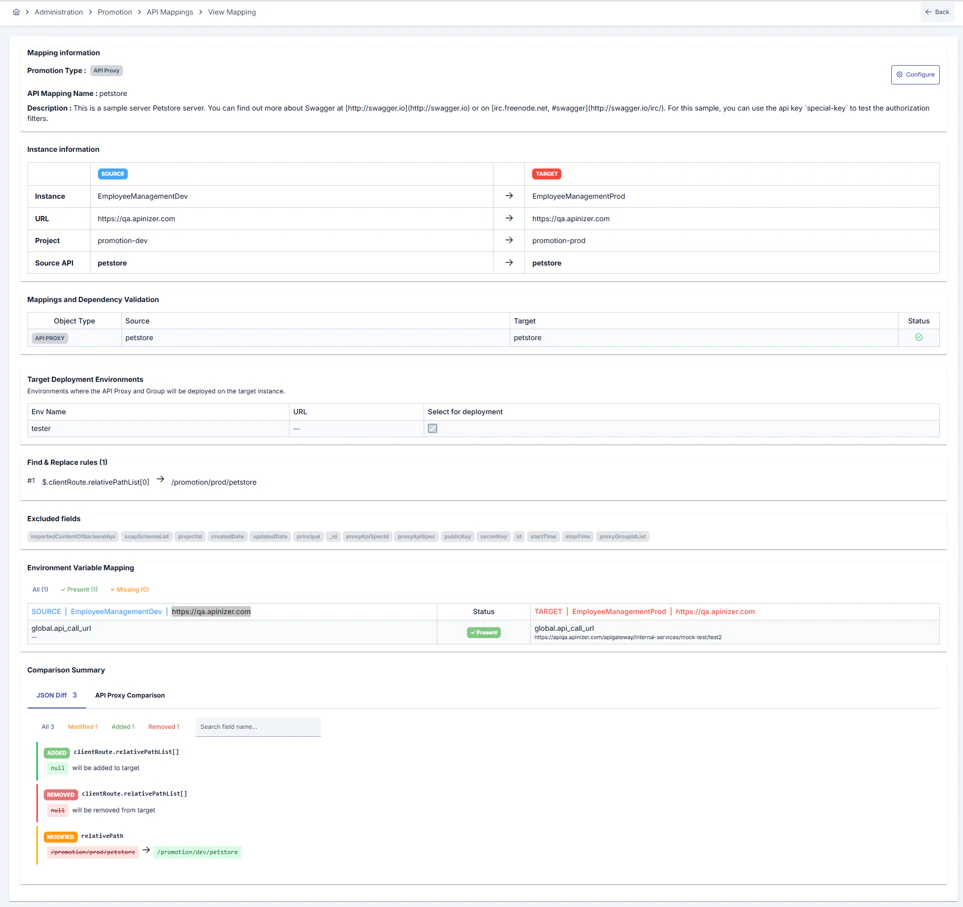Click importedContentOfBackendApi excluded field chip
The image size is (963, 907).
73,537
